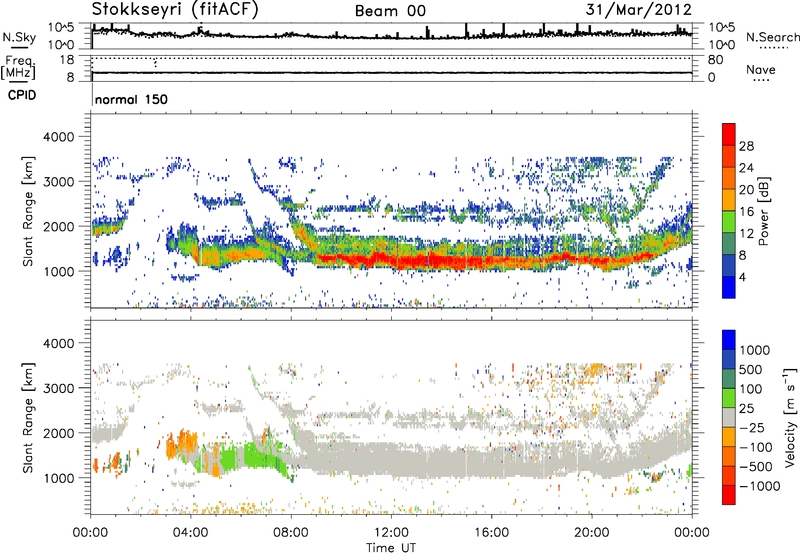Click the 'N.Search' legend label
This screenshot has width=800, height=554.
click(772, 37)
